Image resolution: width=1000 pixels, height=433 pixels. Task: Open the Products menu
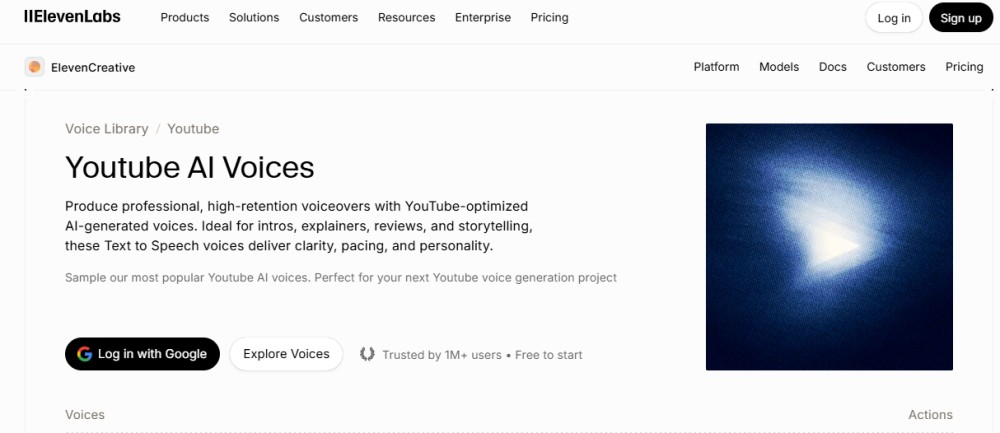(x=185, y=18)
